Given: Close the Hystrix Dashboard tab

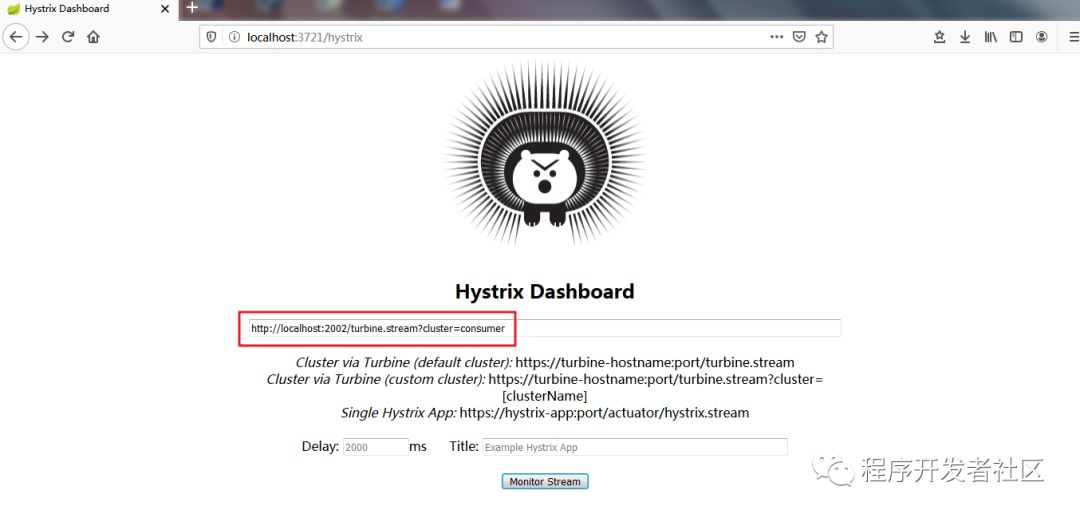Looking at the screenshot, I should [x=165, y=9].
